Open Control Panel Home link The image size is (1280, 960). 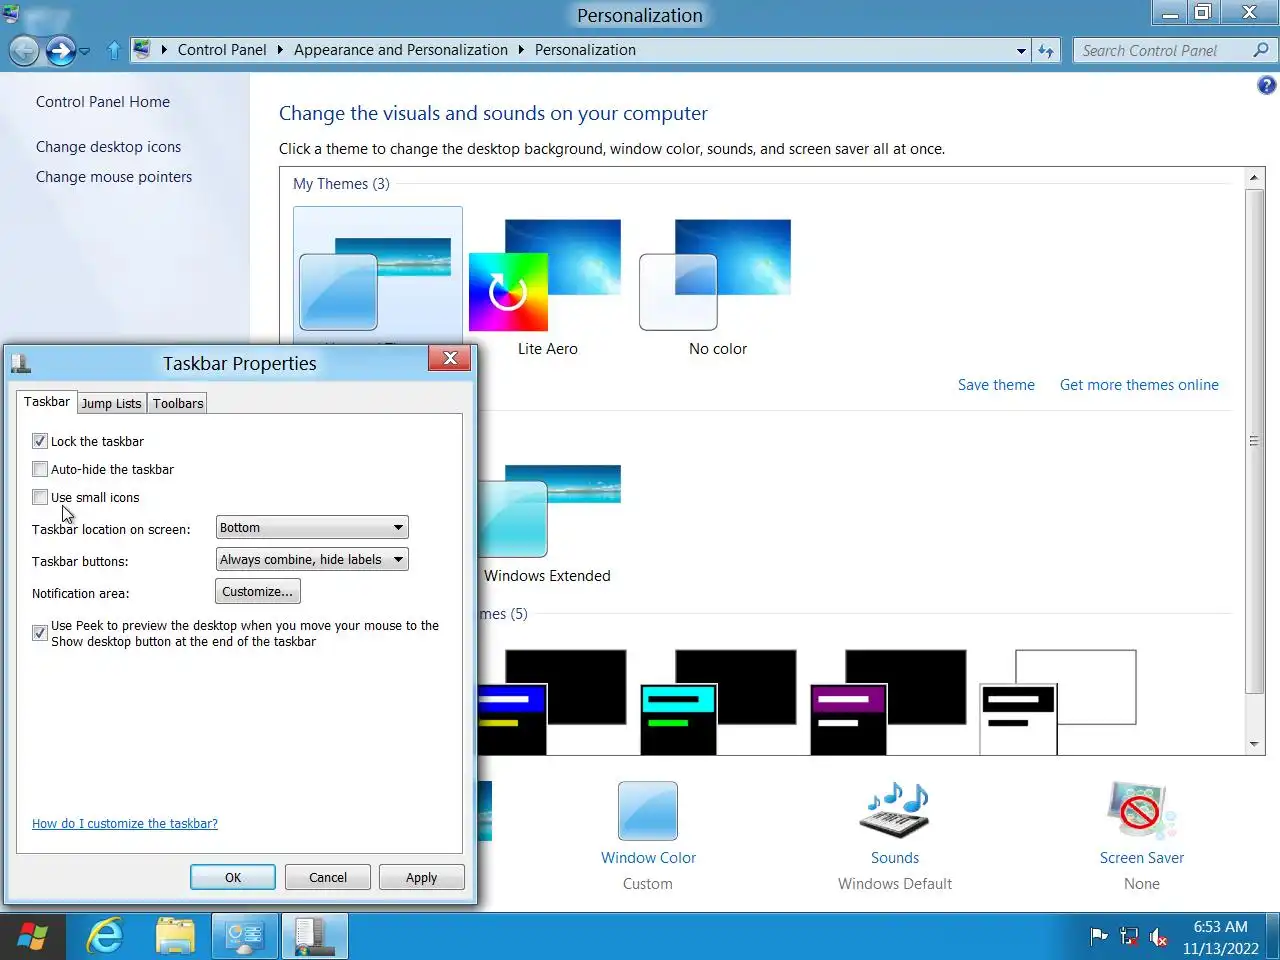pos(103,102)
